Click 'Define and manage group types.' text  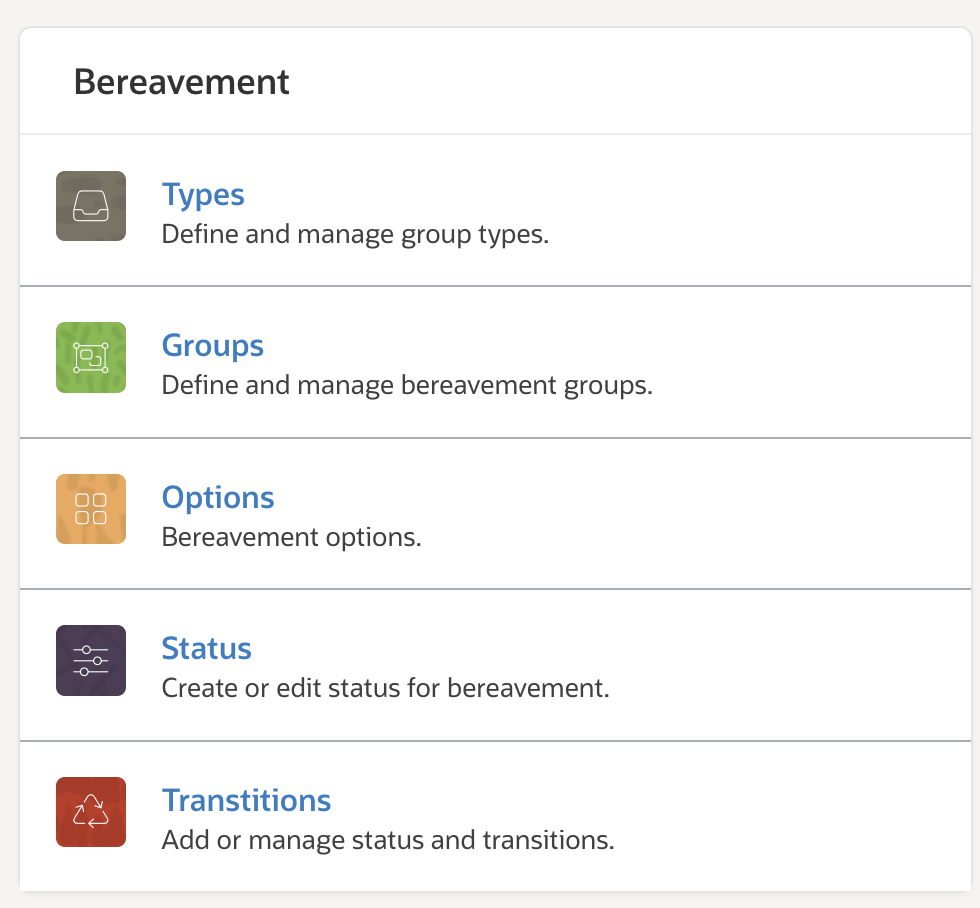355,236
